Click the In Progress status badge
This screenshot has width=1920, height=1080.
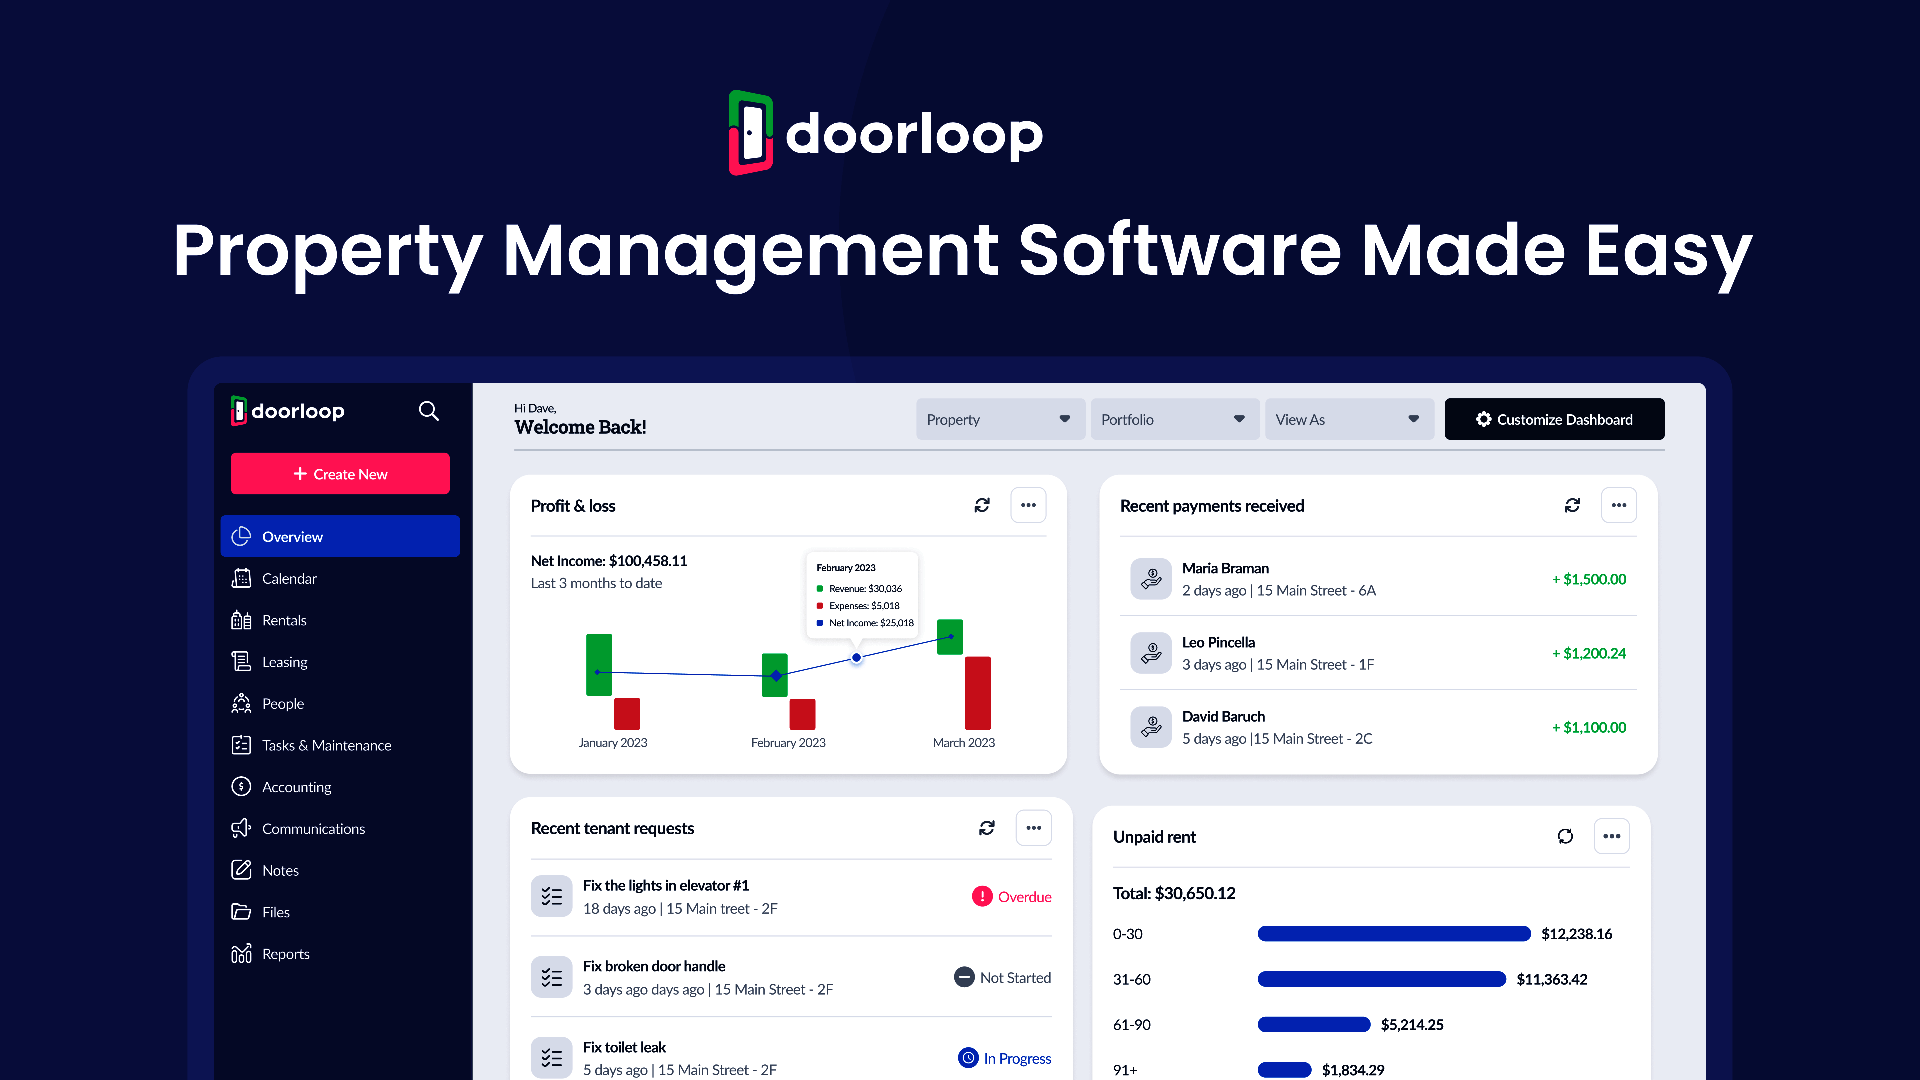[x=1004, y=1058]
